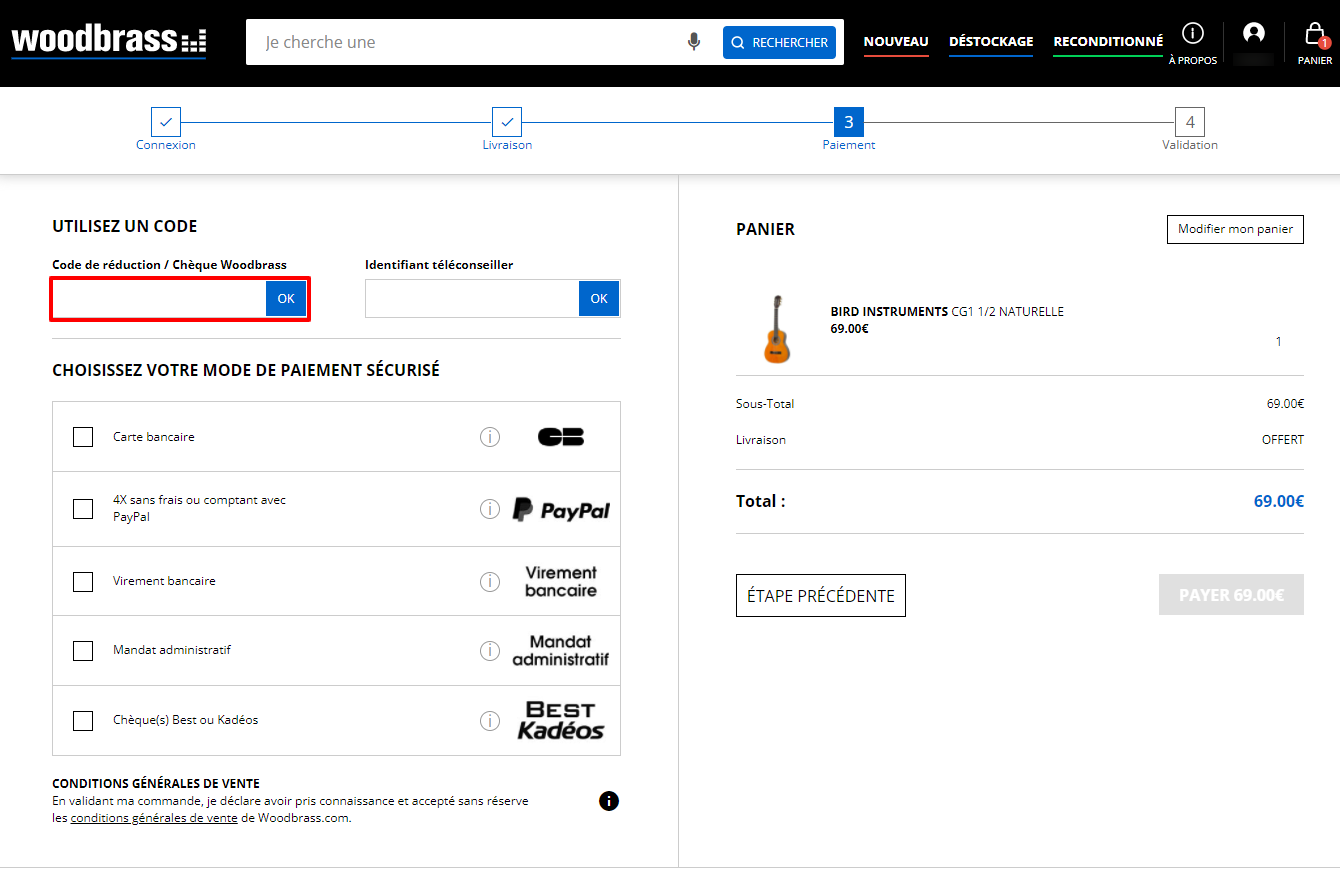
Task: Open the conditions générales de vente link
Action: pyautogui.click(x=154, y=818)
